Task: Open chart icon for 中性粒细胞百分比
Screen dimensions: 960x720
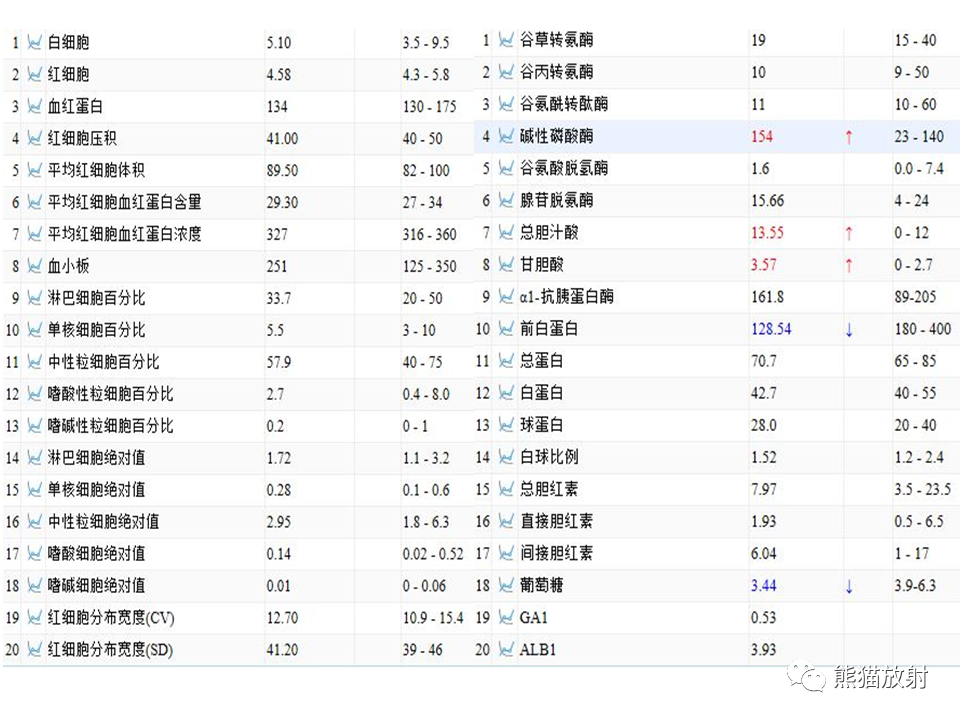Action: 34,362
